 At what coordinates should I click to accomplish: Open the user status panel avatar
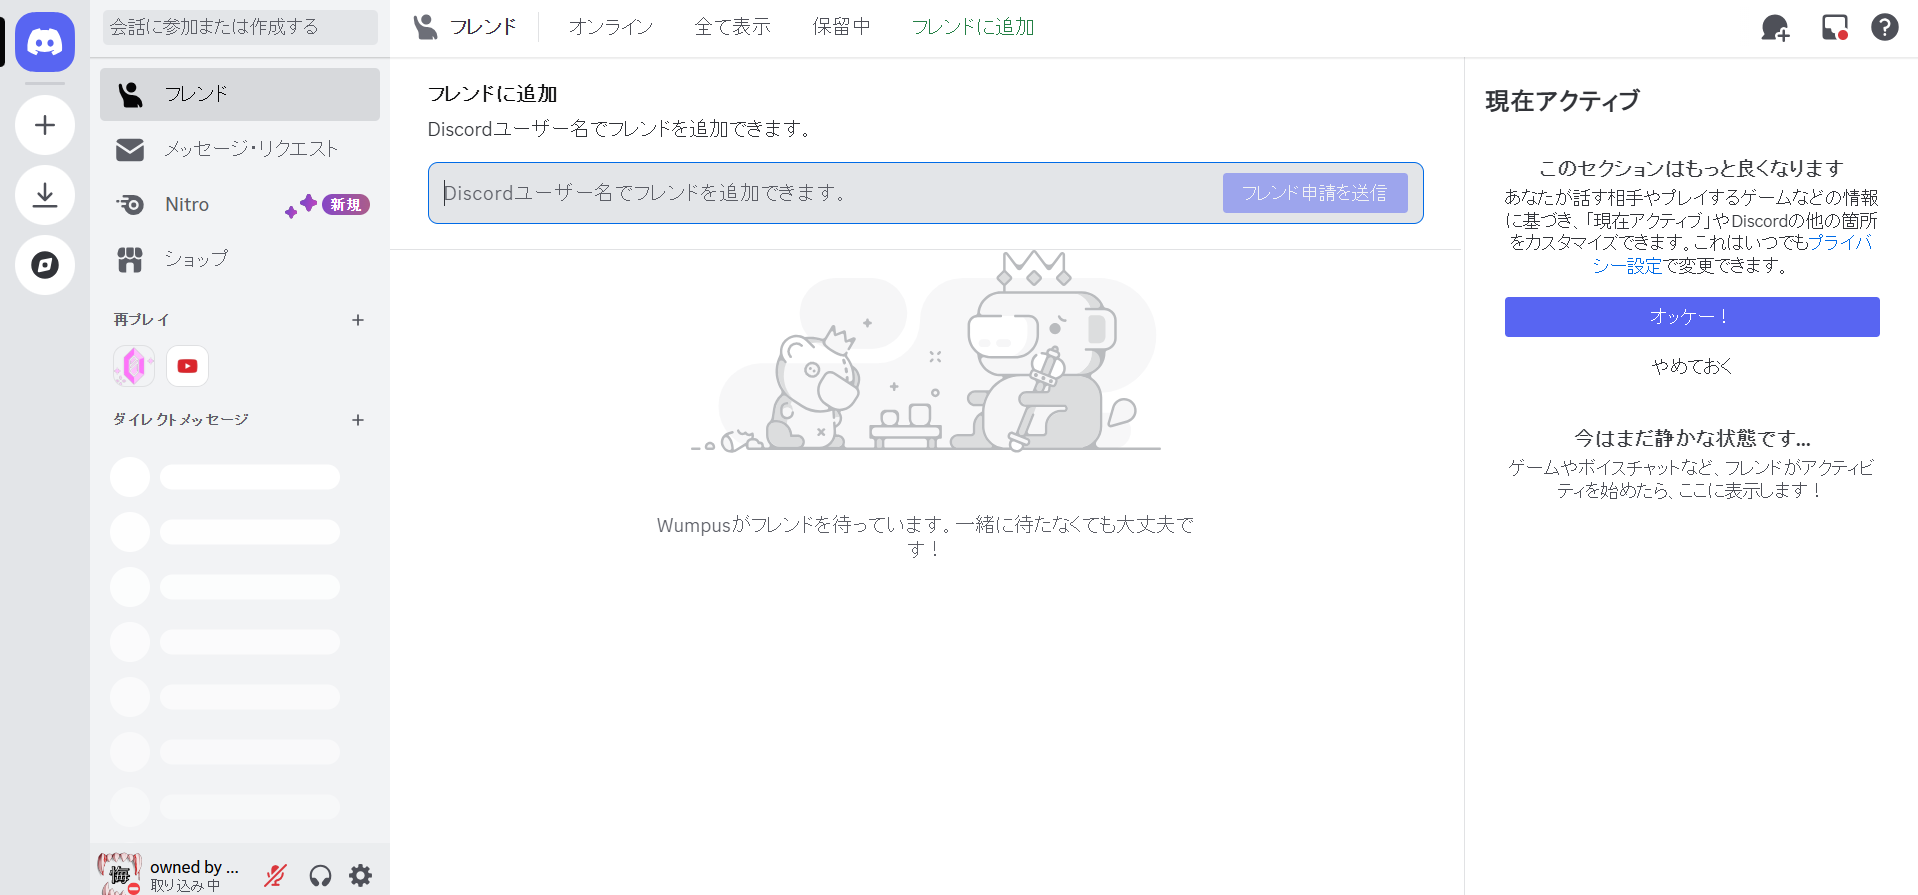(120, 873)
